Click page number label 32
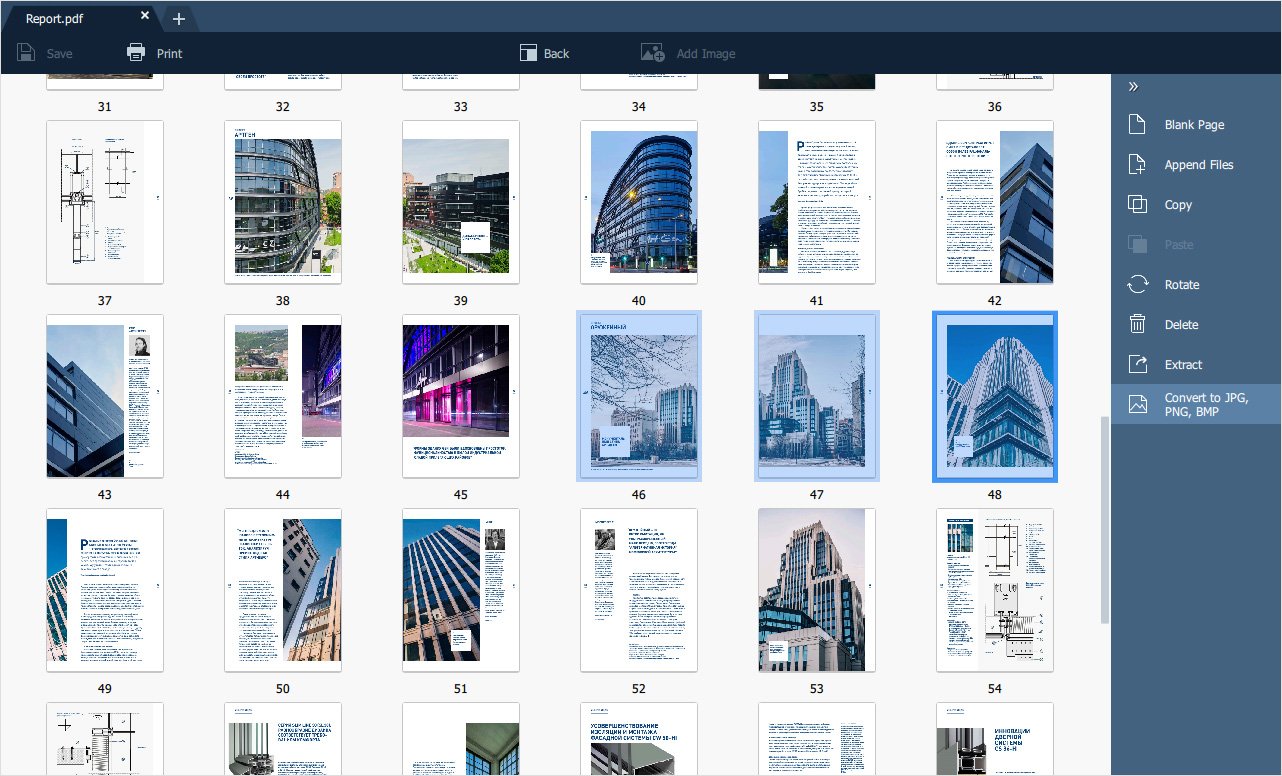Viewport: 1282px width, 776px height. point(283,107)
